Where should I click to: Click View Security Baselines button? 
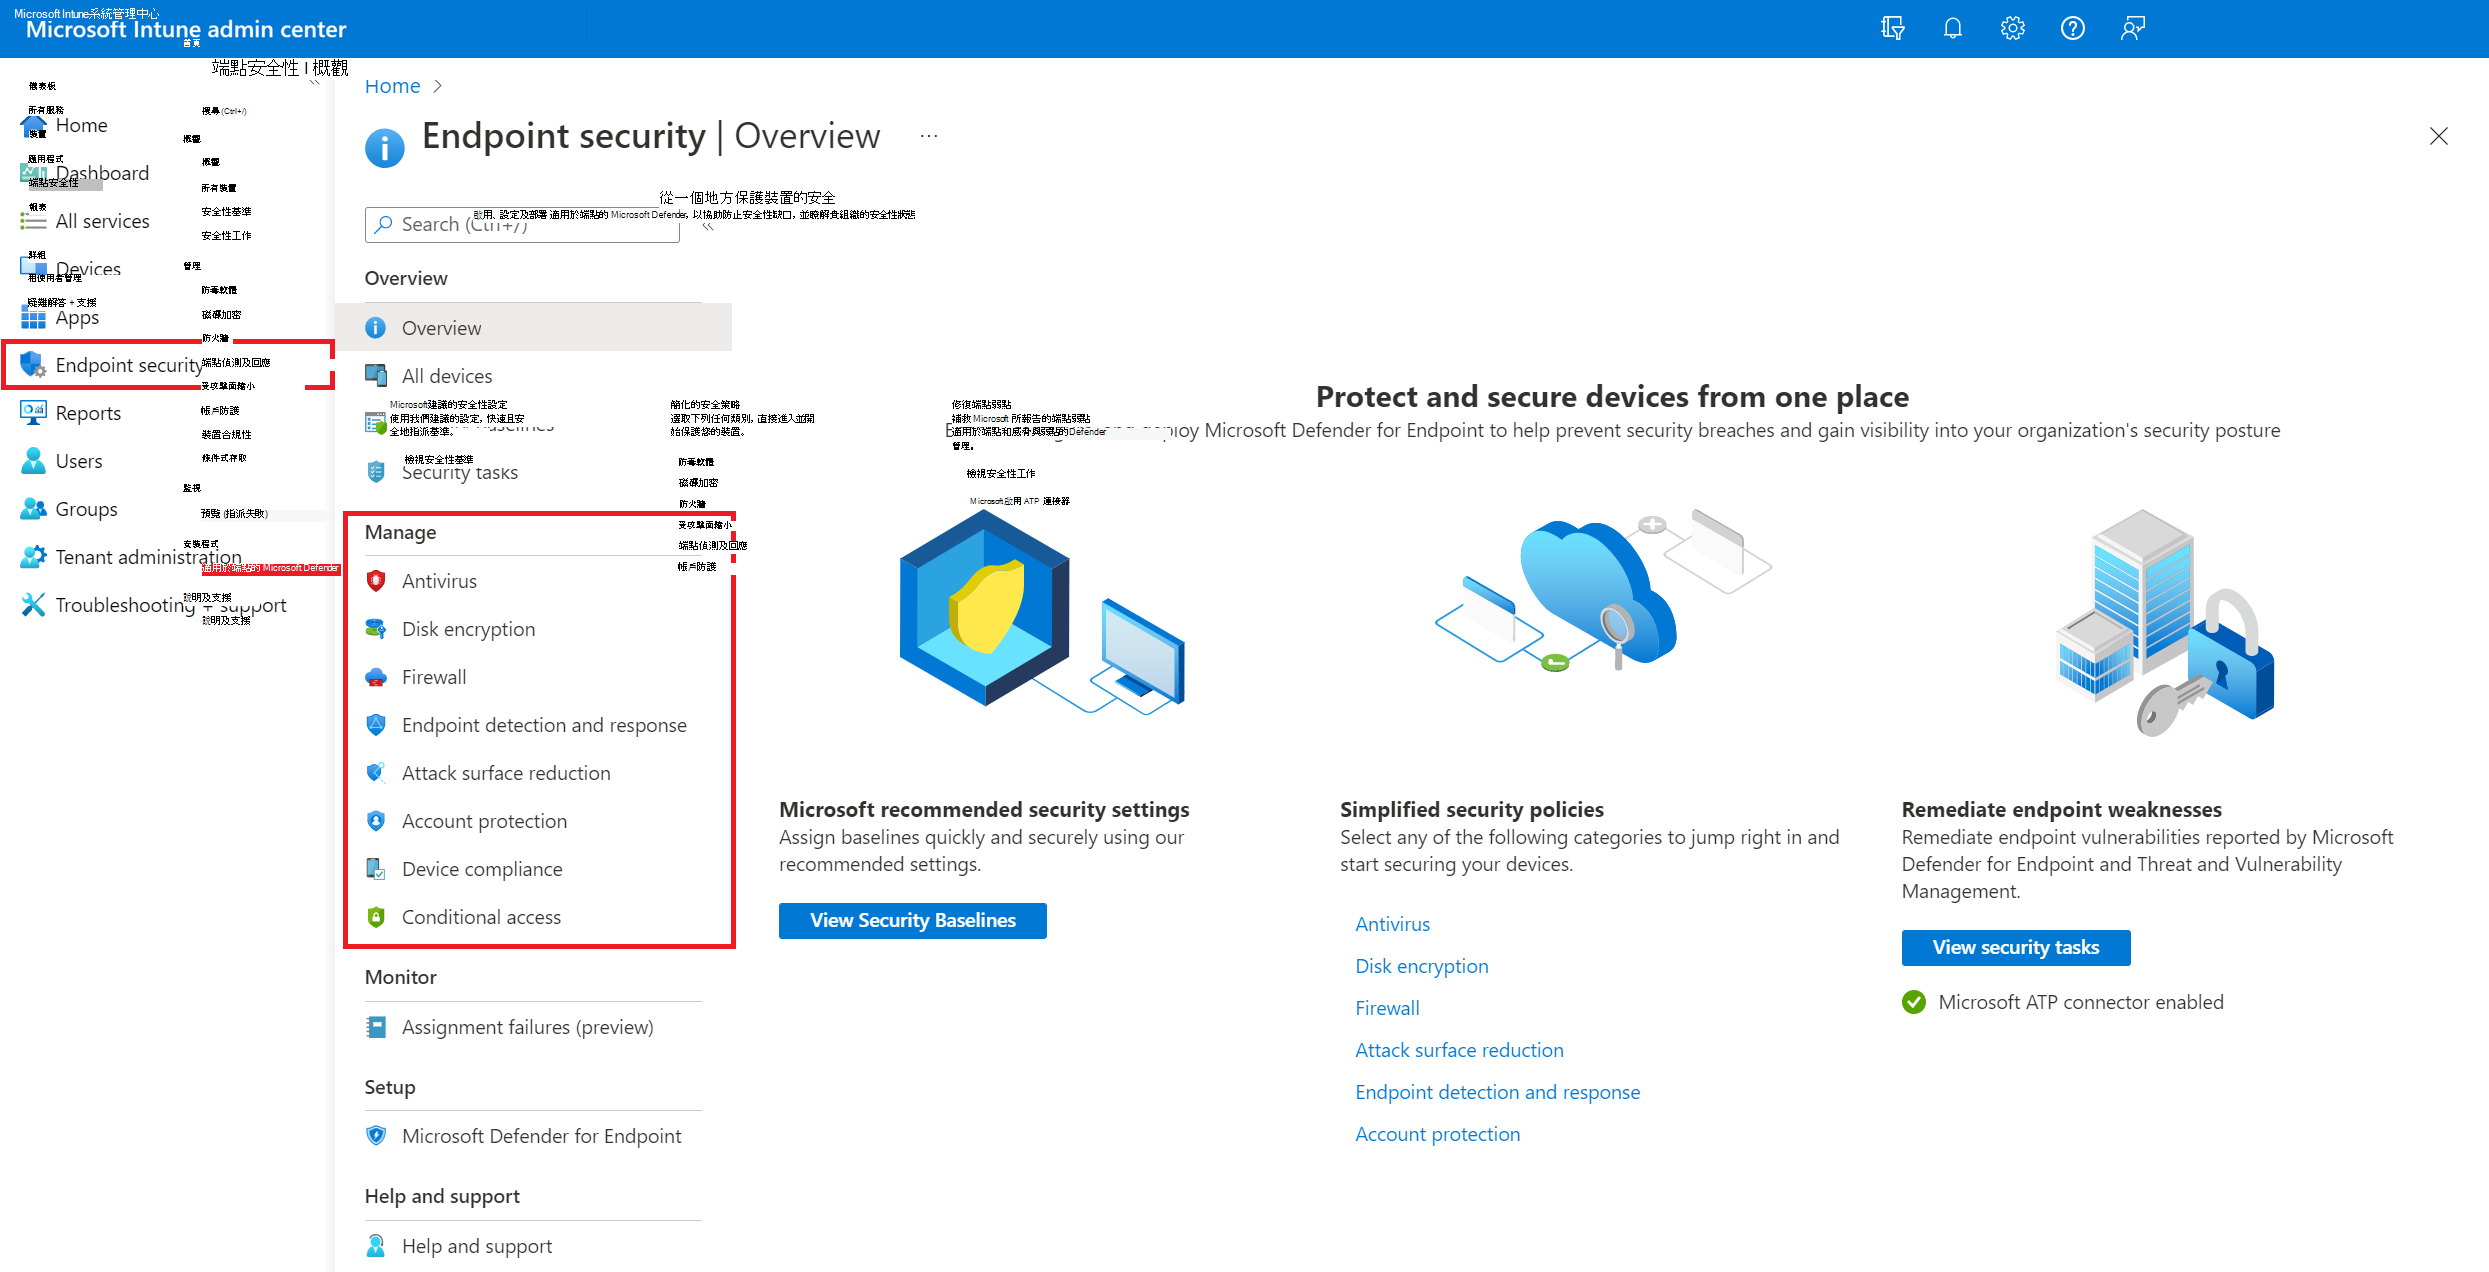(913, 920)
